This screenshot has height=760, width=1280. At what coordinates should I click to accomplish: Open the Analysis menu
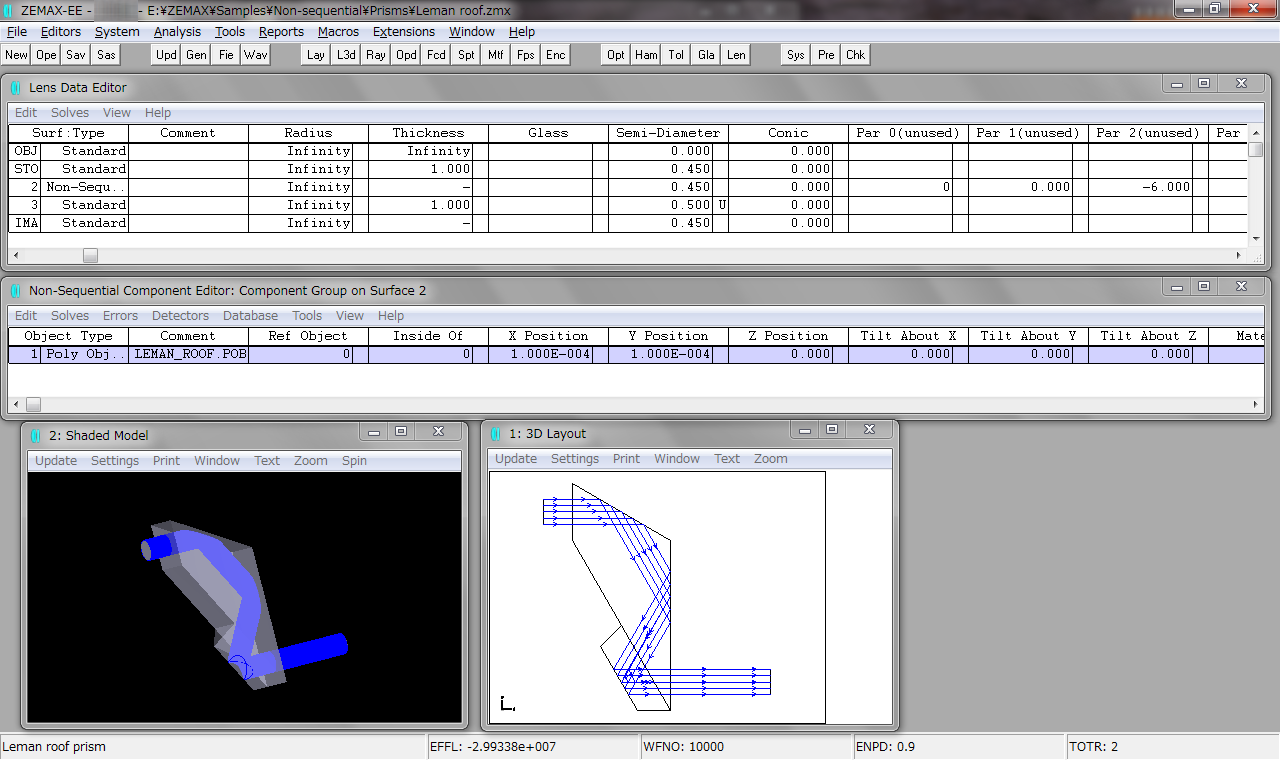pos(178,32)
